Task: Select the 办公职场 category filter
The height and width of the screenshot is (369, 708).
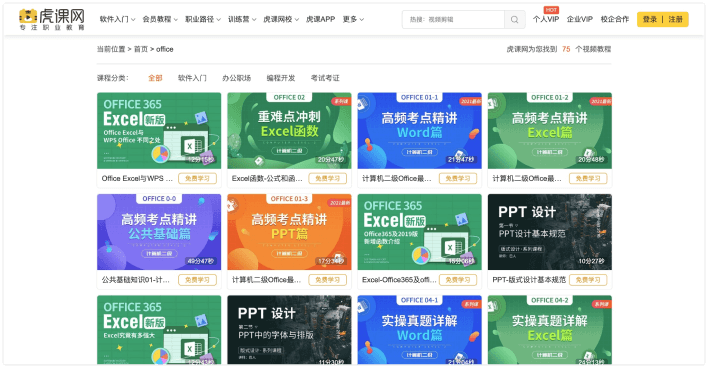Action: pos(237,78)
